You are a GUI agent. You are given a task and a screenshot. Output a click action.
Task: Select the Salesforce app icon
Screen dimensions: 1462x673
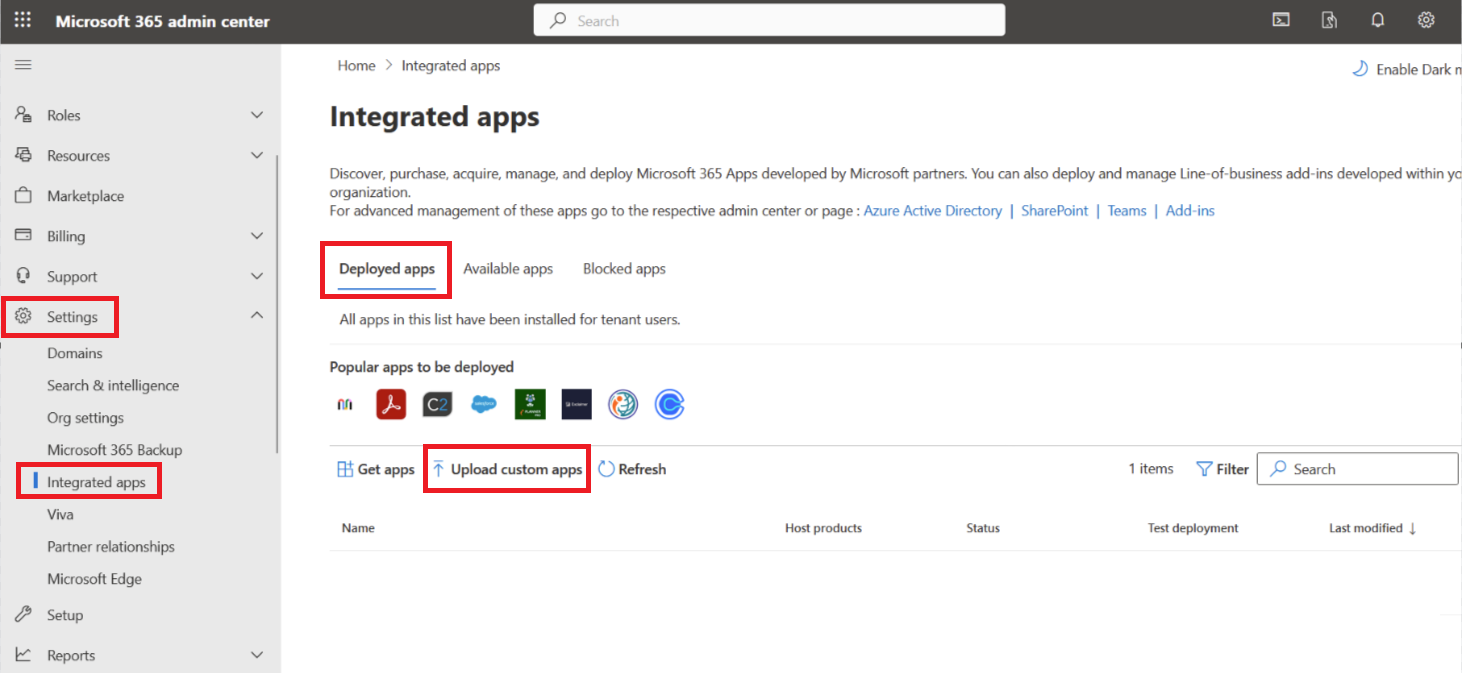(x=484, y=404)
